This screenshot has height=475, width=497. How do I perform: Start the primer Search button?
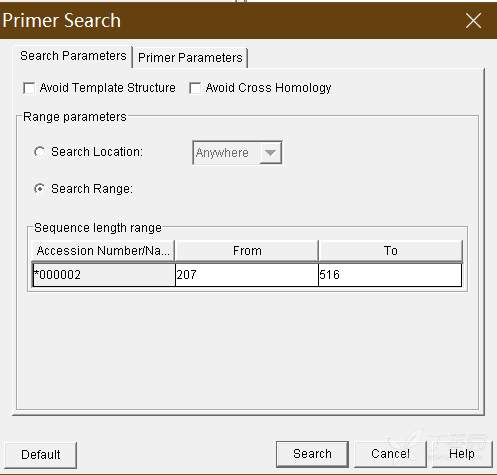pyautogui.click(x=312, y=454)
